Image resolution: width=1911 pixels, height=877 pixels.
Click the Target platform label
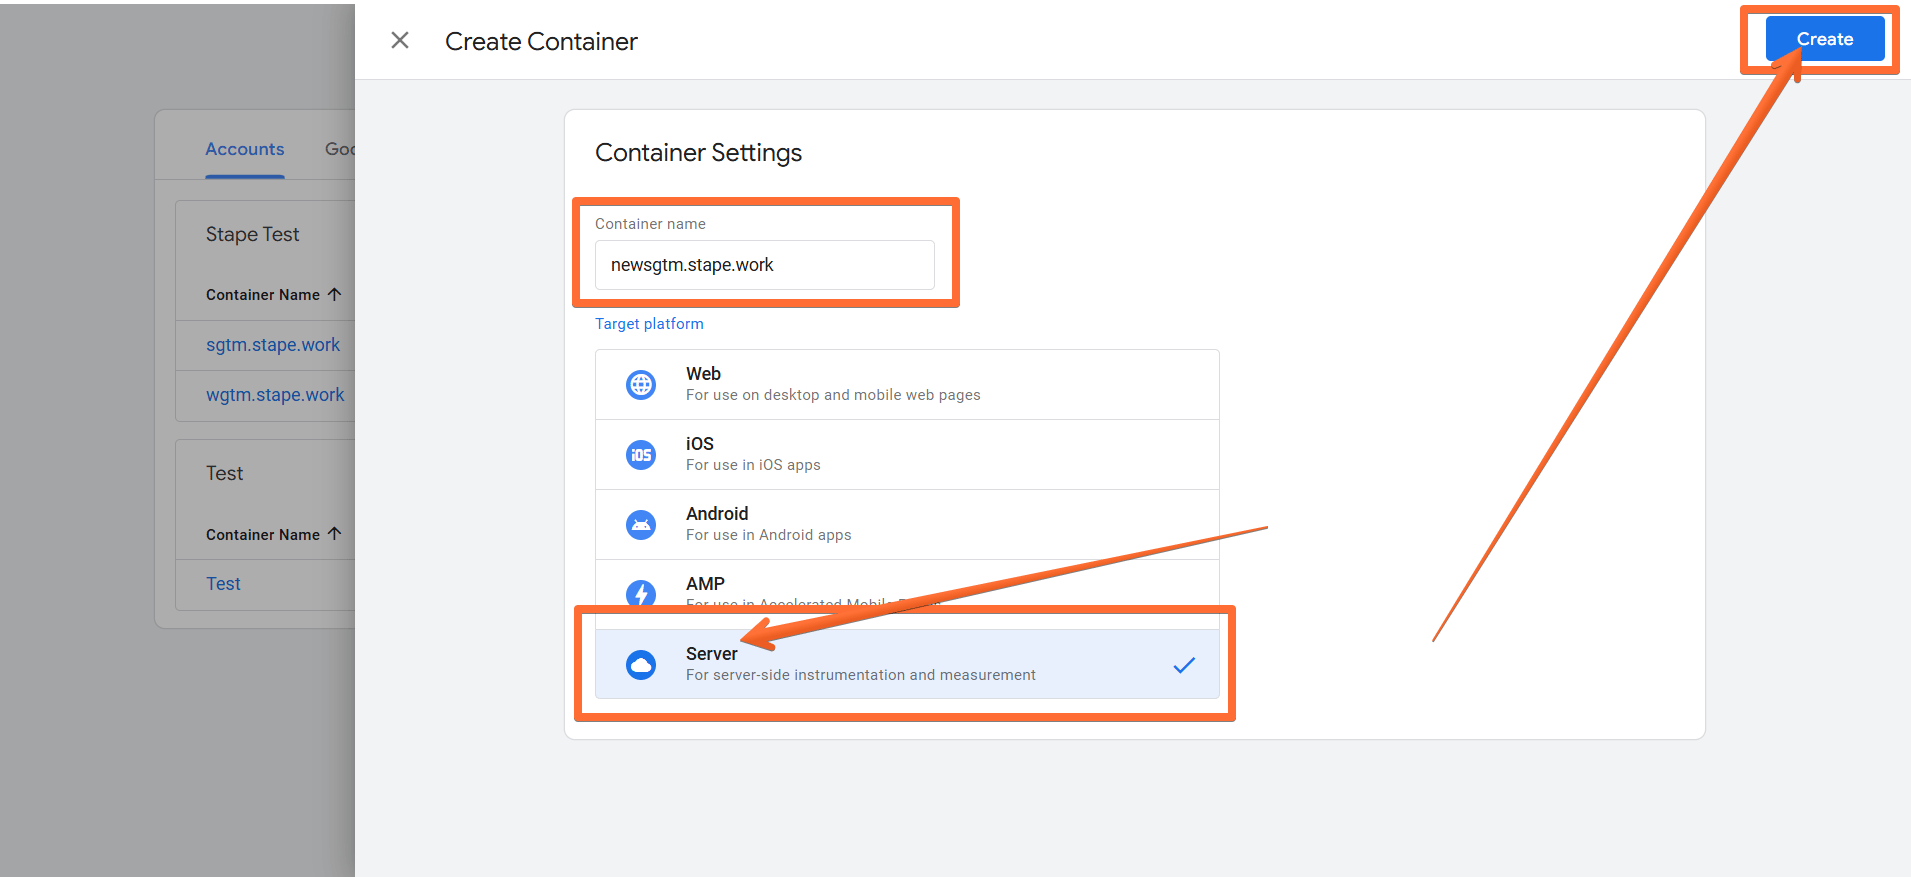point(649,324)
